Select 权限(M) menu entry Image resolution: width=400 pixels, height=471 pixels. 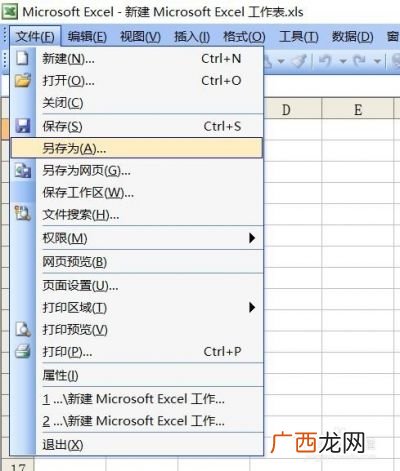click(x=137, y=238)
